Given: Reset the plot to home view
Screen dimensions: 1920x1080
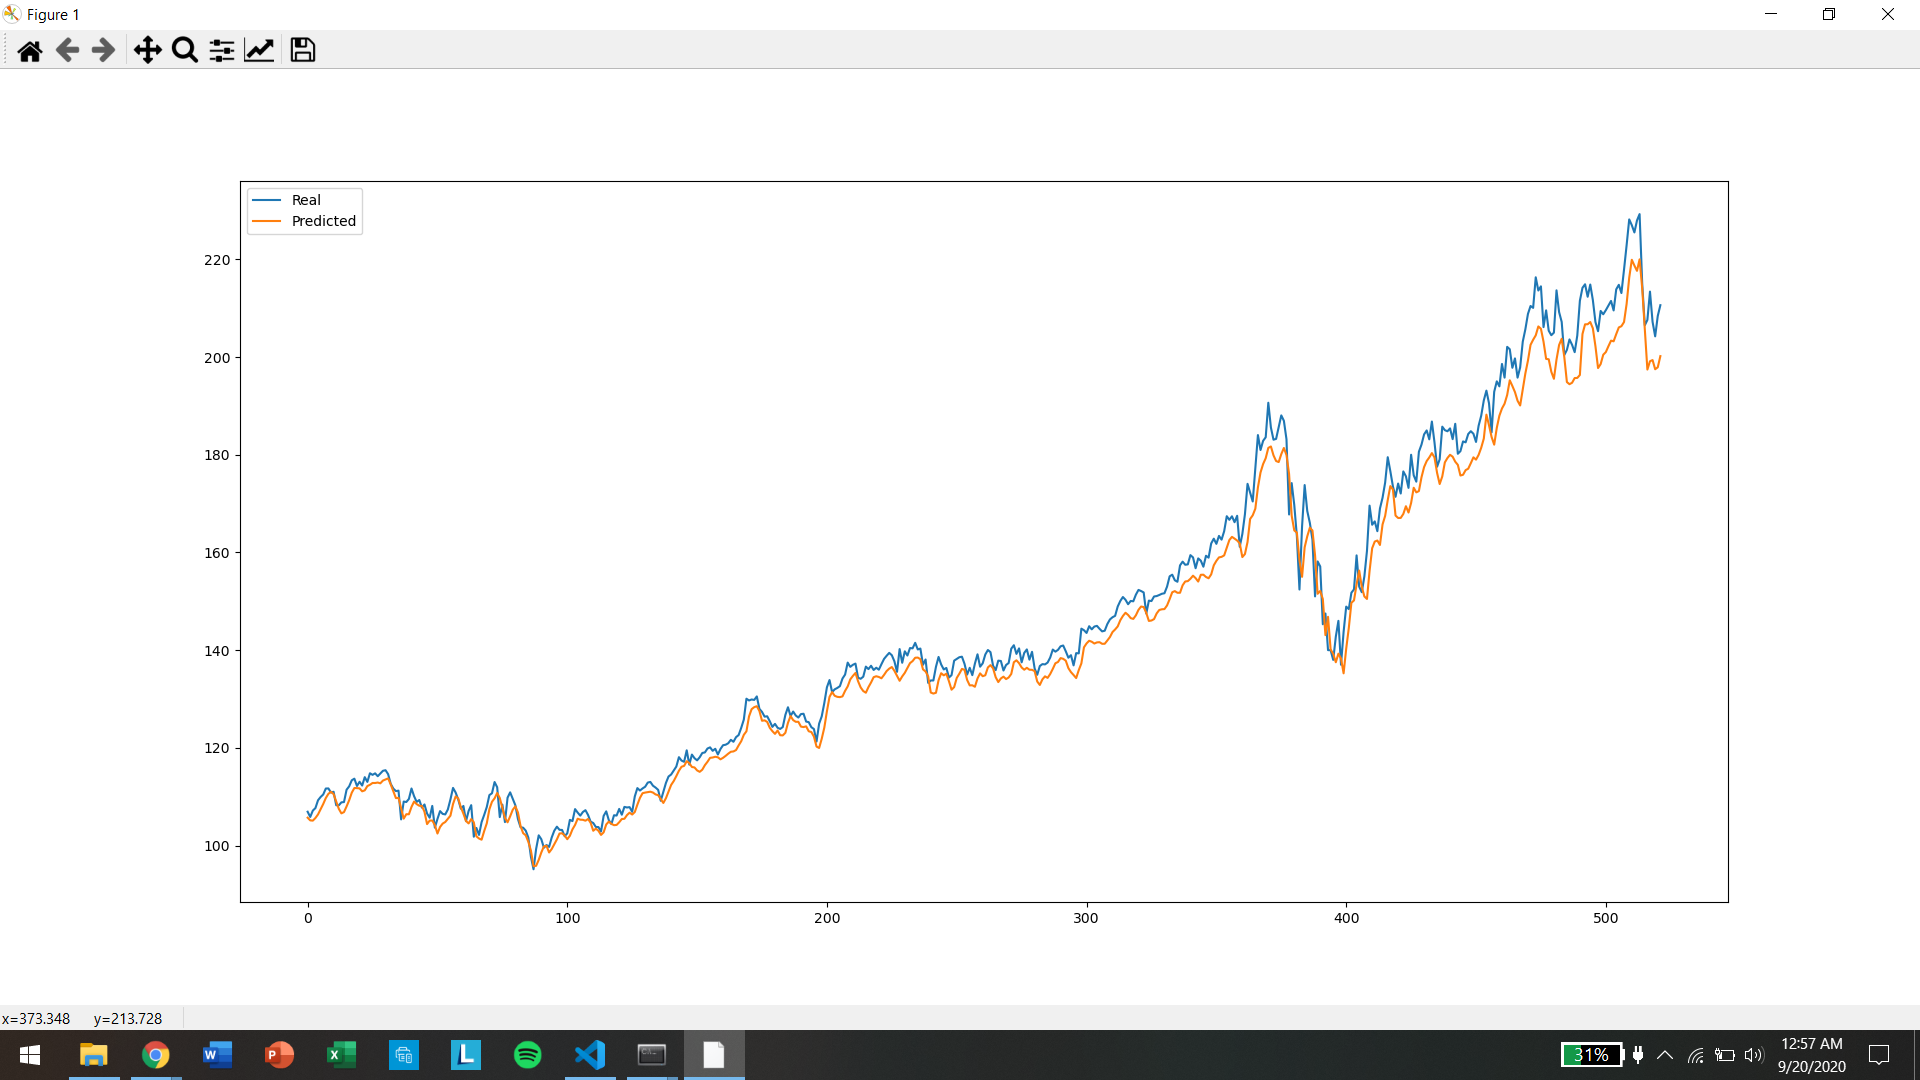Looking at the screenshot, I should coord(30,50).
